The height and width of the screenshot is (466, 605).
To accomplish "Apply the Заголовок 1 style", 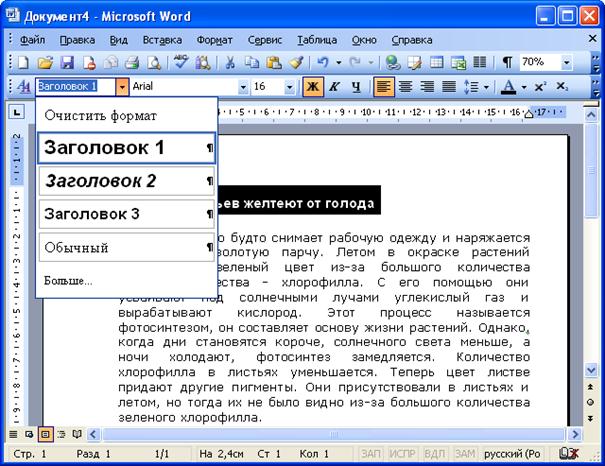I will pos(127,148).
